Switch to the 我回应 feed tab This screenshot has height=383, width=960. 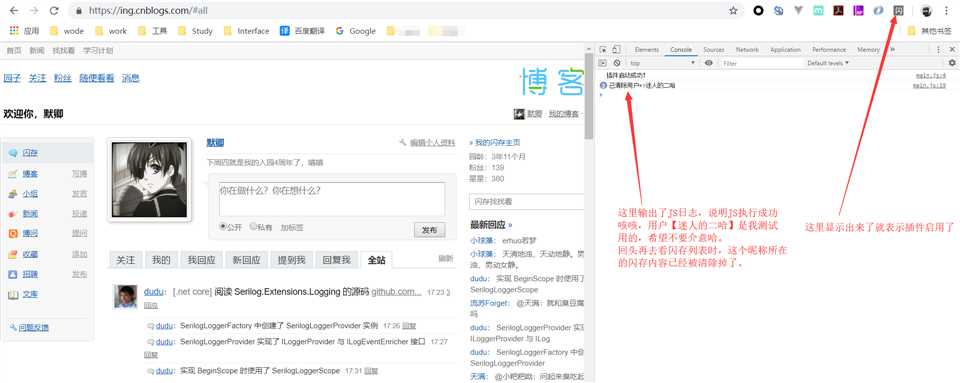(201, 260)
